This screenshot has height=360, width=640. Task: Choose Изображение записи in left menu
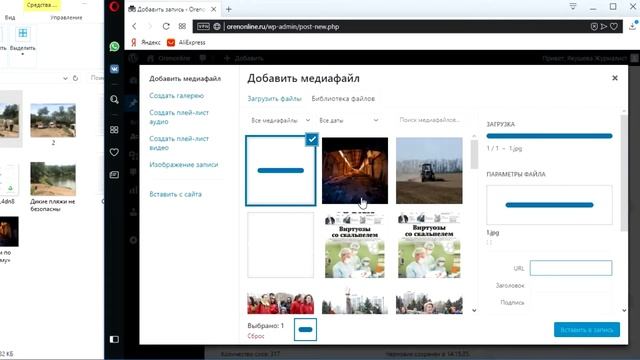coord(184,164)
